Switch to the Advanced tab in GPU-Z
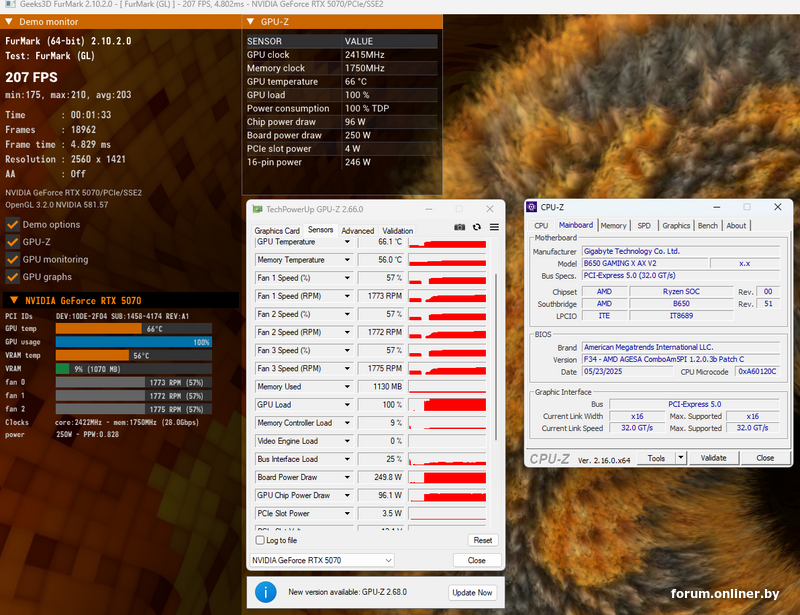The image size is (800, 615). point(358,231)
